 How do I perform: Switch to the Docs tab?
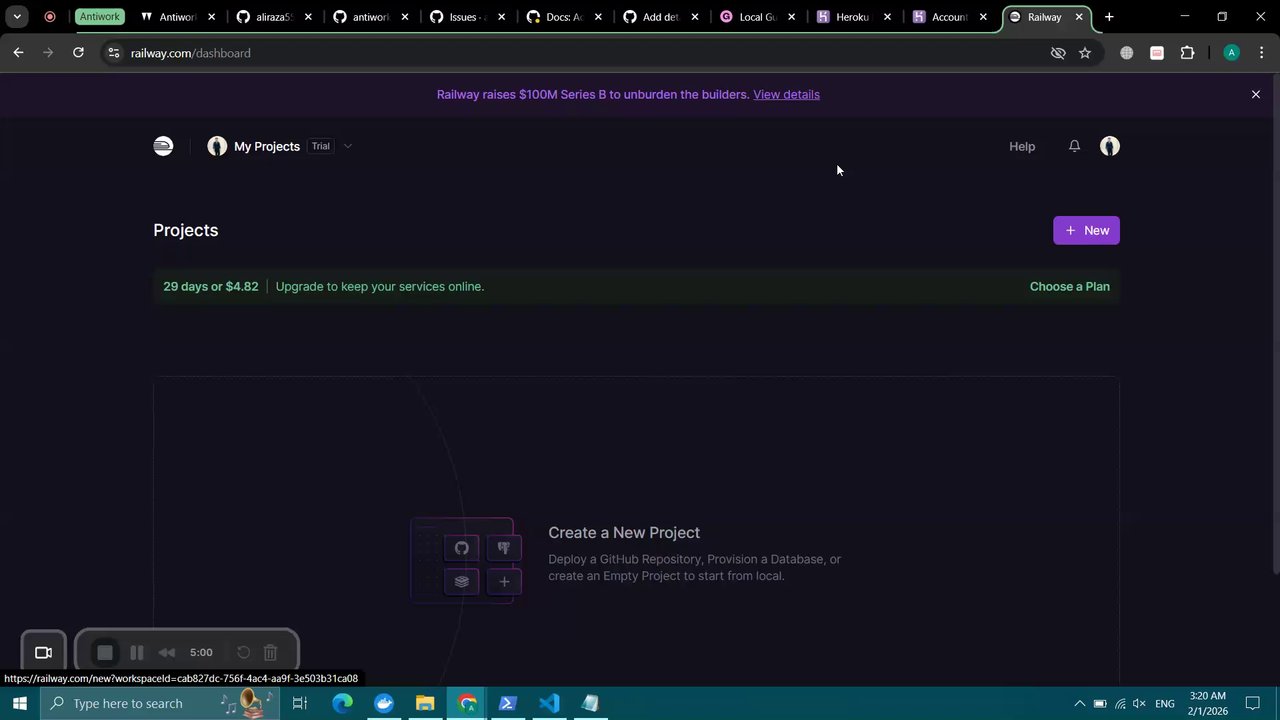coord(563,17)
